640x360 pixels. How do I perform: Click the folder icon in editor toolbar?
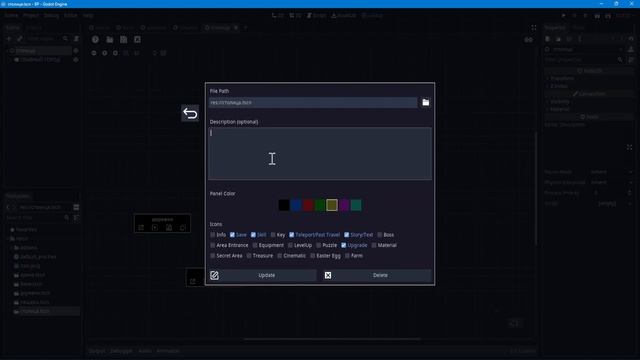(x=109, y=40)
